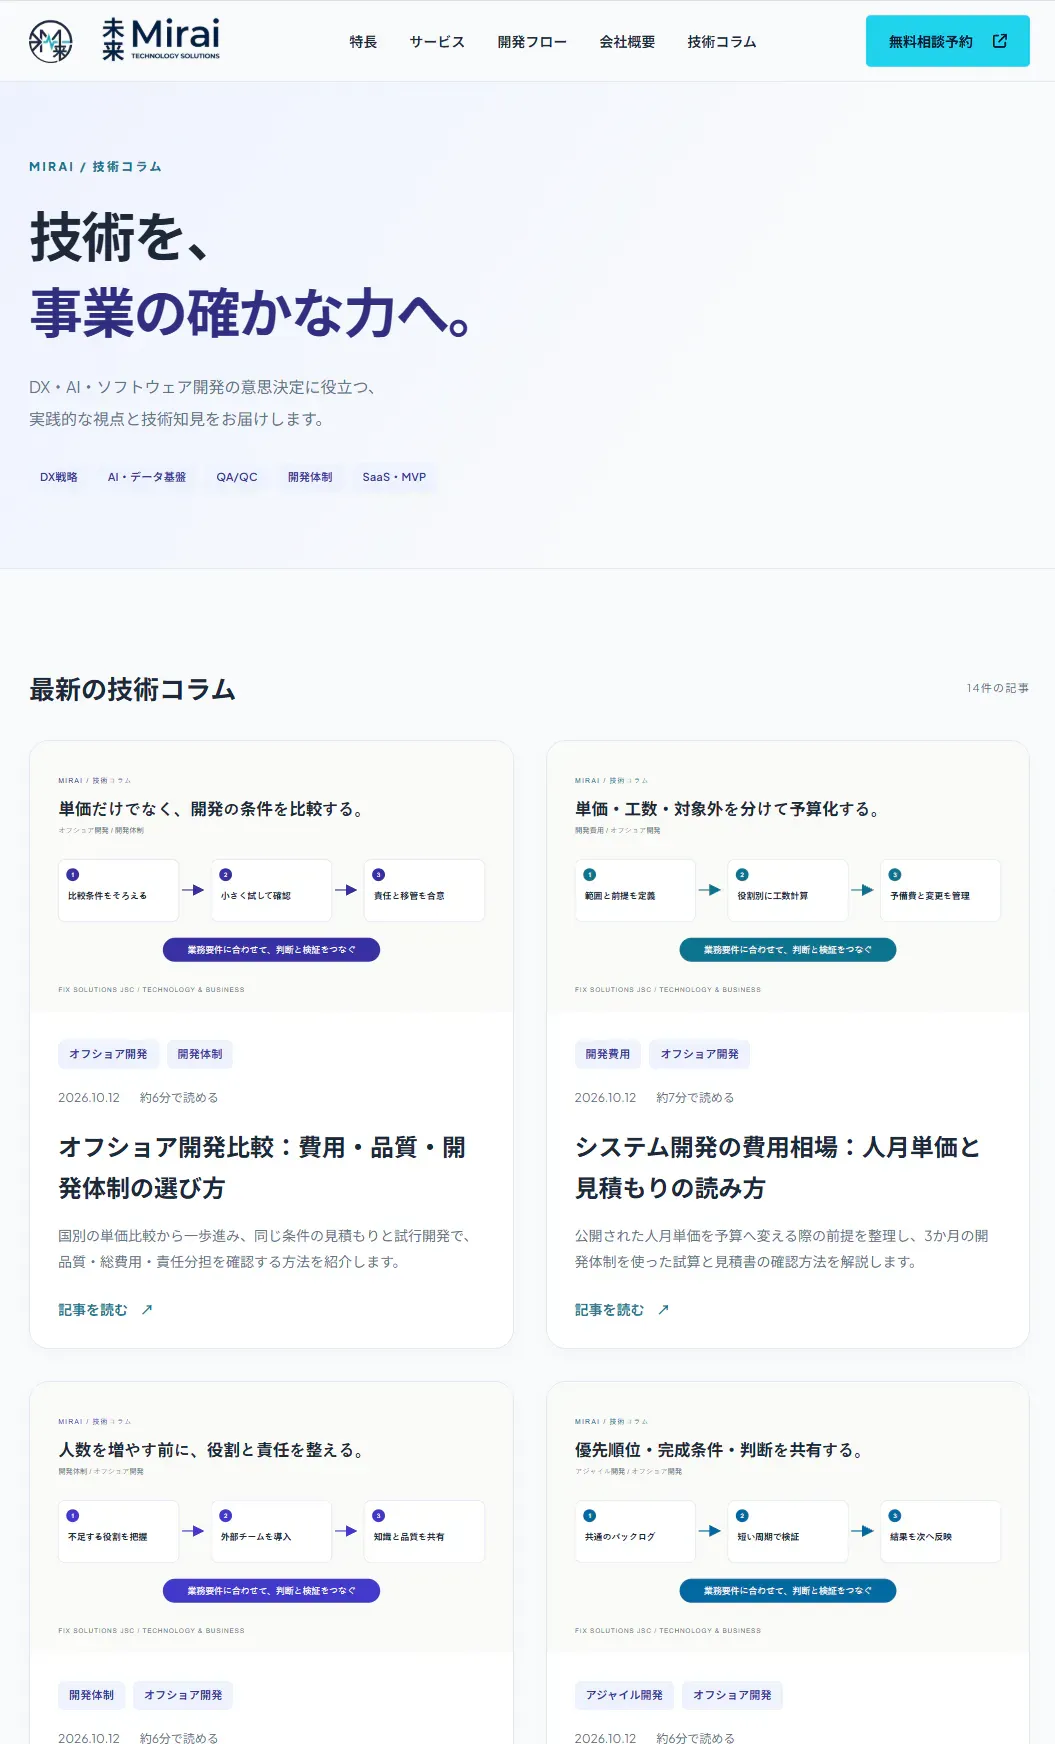Click arrow icon beside システム開発の費用相場 記事を読む
1055x1744 pixels.
click(x=663, y=1309)
